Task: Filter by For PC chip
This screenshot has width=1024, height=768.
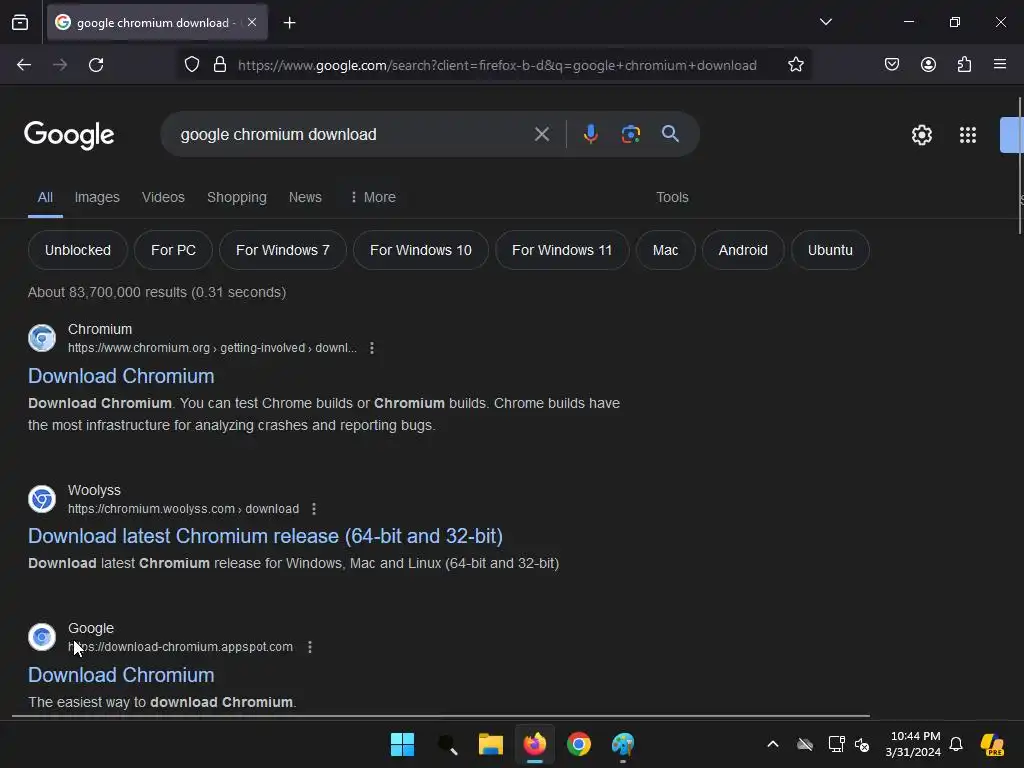Action: [x=173, y=250]
